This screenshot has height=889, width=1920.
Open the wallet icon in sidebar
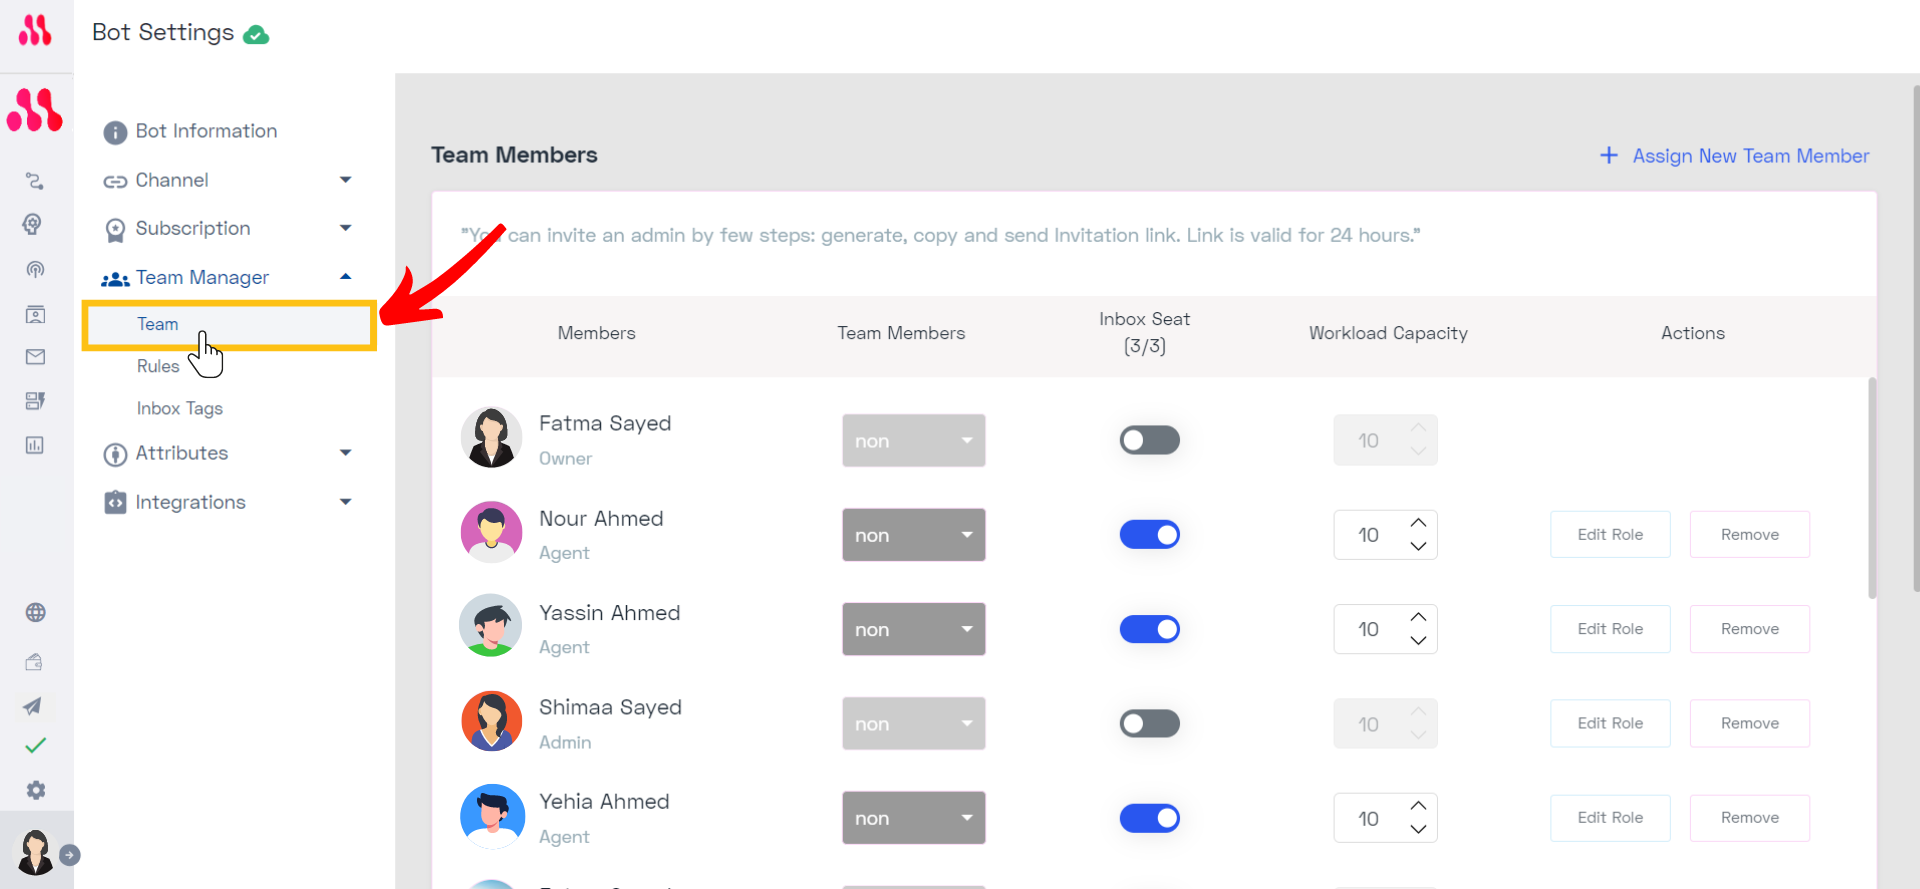coord(34,661)
